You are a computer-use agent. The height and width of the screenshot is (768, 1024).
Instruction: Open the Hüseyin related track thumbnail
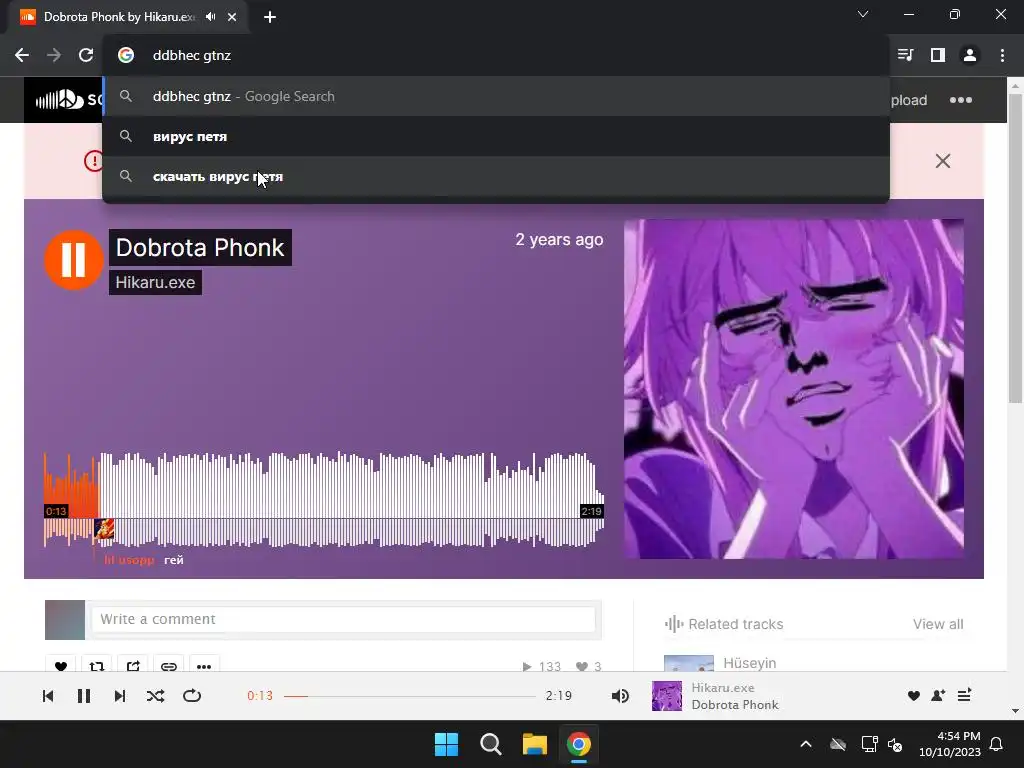pos(689,663)
